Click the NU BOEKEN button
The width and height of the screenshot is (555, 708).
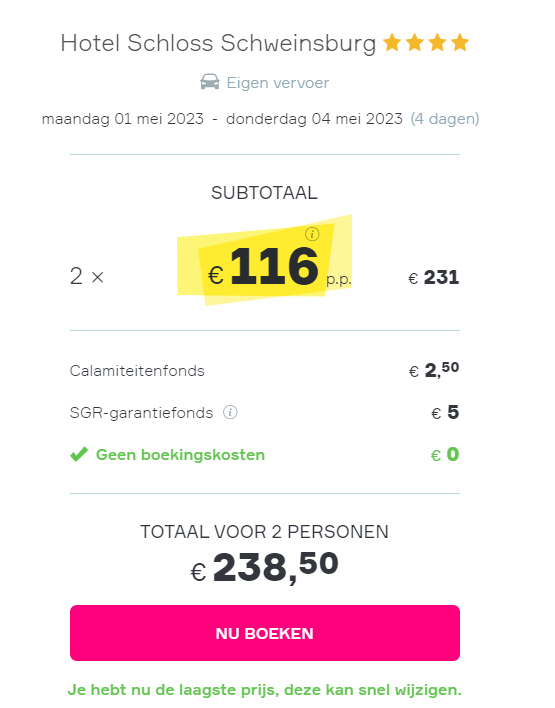point(265,633)
